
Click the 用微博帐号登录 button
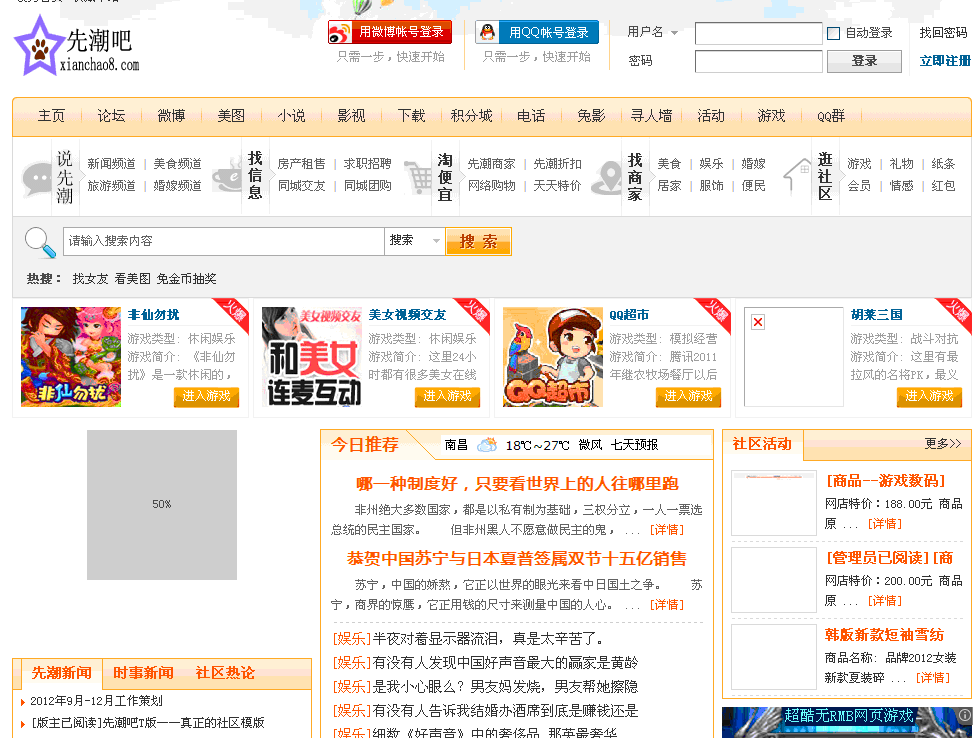click(x=390, y=32)
